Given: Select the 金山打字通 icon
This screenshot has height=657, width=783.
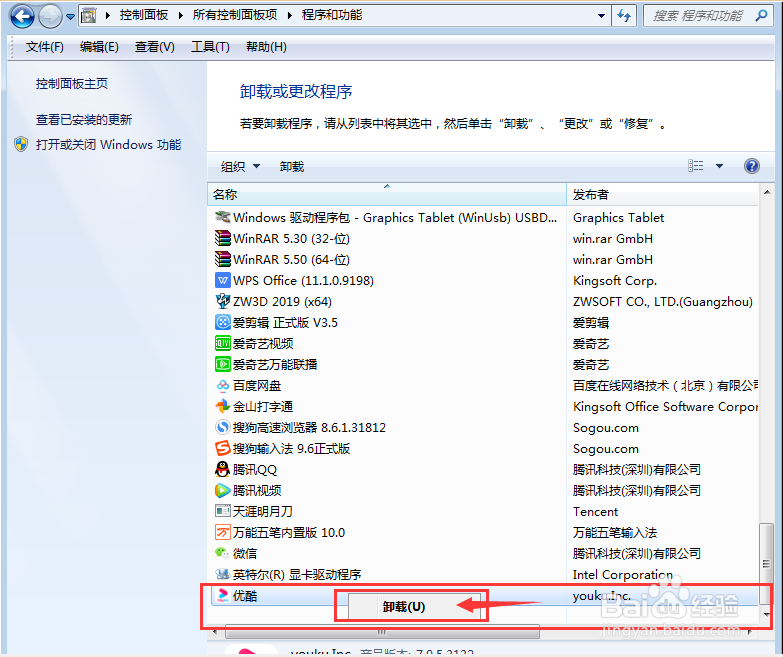Looking at the screenshot, I should (x=223, y=406).
